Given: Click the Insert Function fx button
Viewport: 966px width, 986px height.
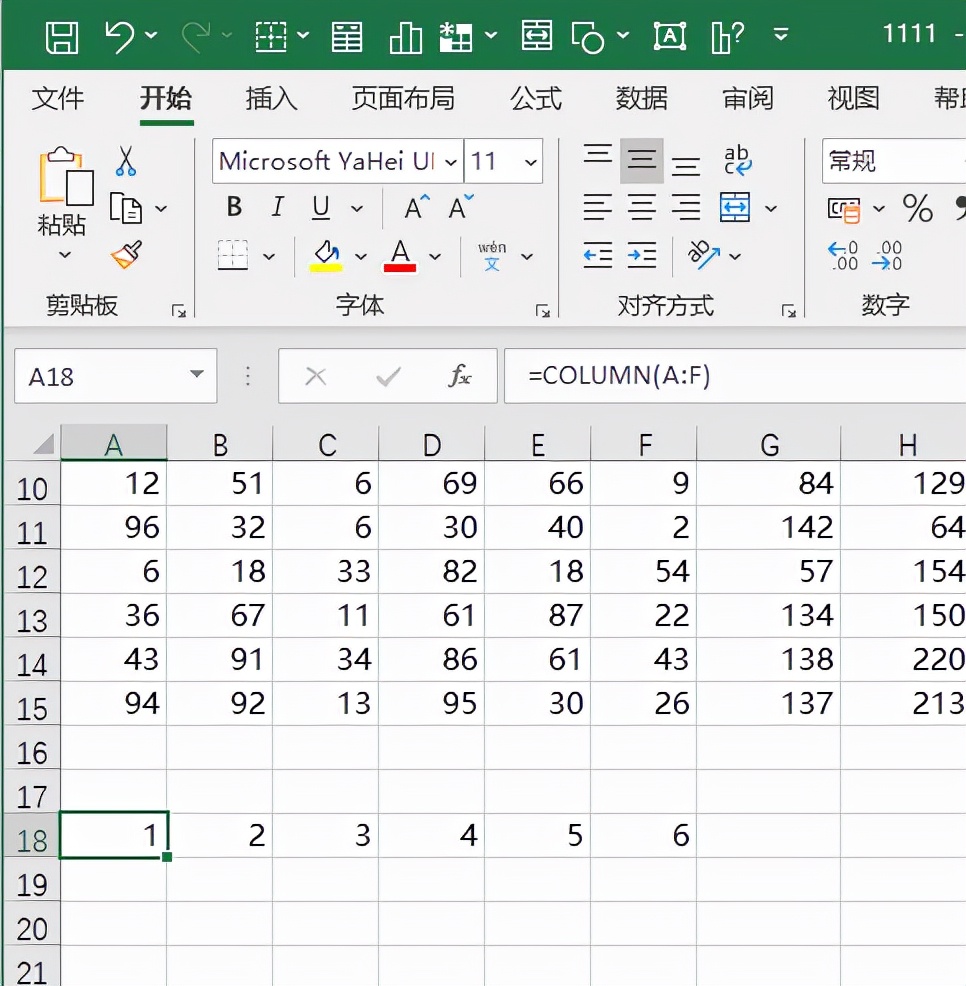Looking at the screenshot, I should [459, 376].
